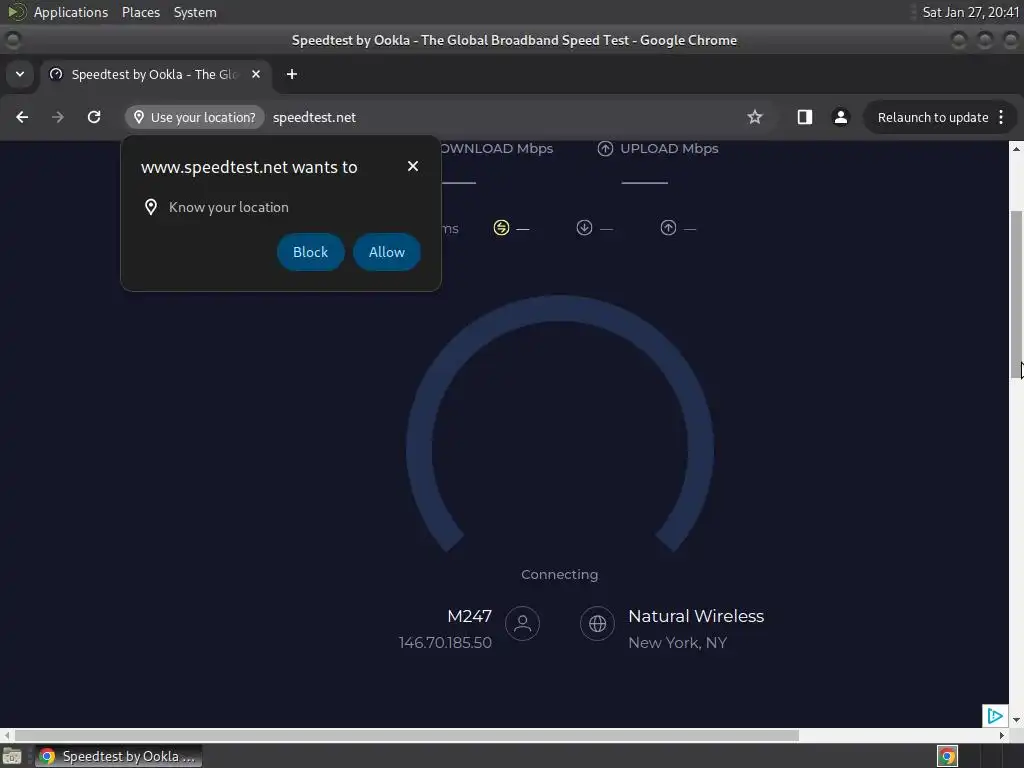Click the yellow jitter/ping icon
Image resolution: width=1024 pixels, height=768 pixels.
tap(501, 227)
